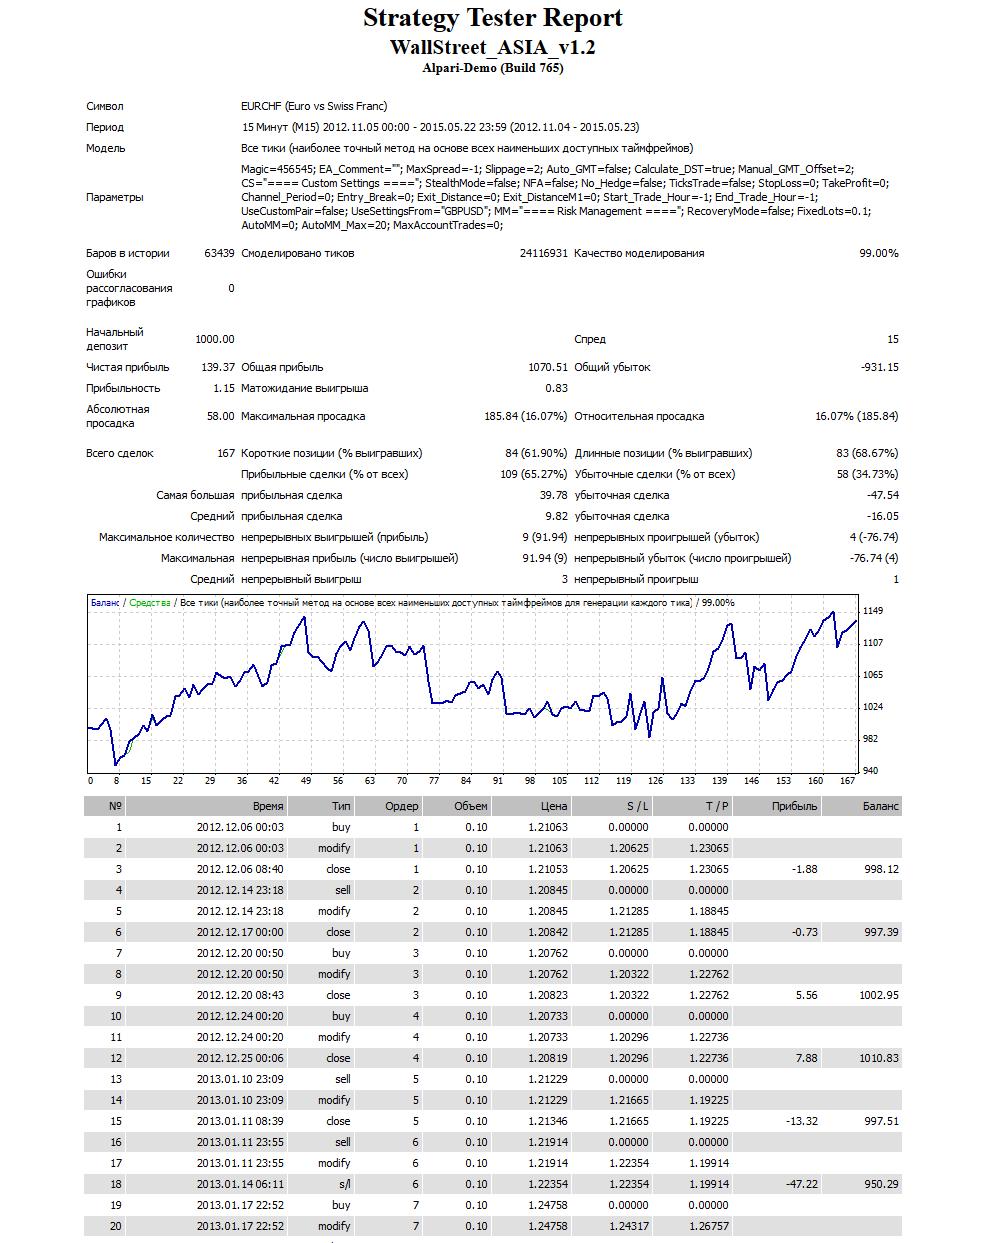
Task: Click the time cell '2013.01.17 22:52' in row 19
Action: click(x=240, y=1205)
